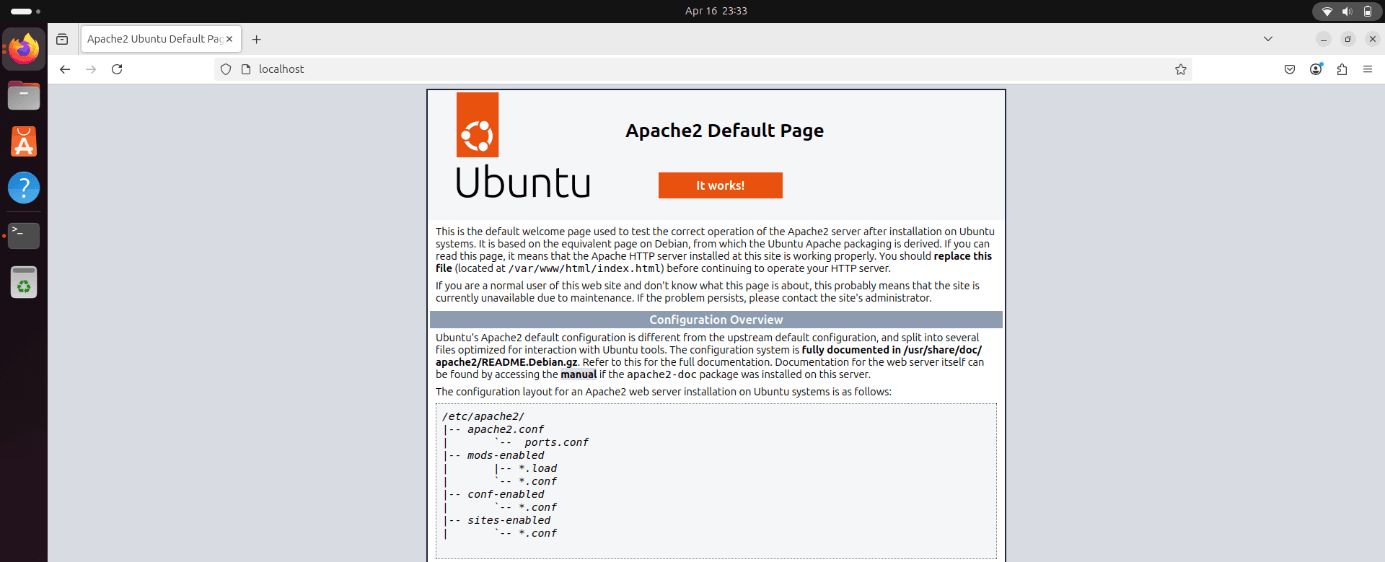The width and height of the screenshot is (1385, 562).
Task: Open the battery status icon
Action: tap(1367, 11)
